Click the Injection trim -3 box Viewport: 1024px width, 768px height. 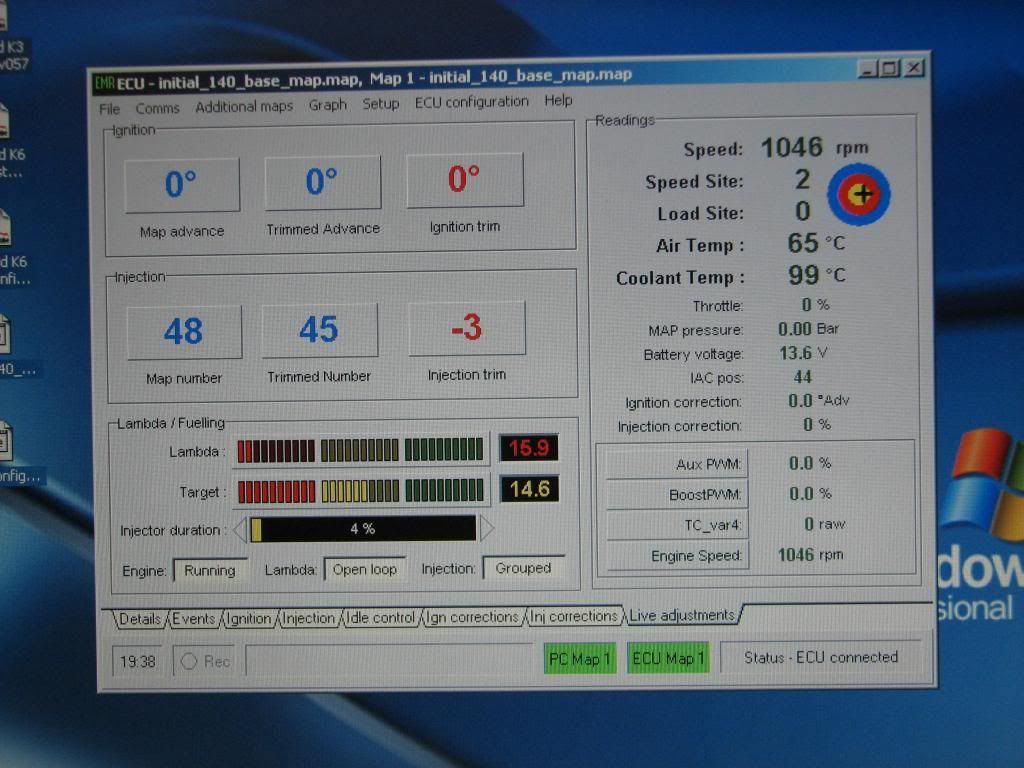pos(467,328)
